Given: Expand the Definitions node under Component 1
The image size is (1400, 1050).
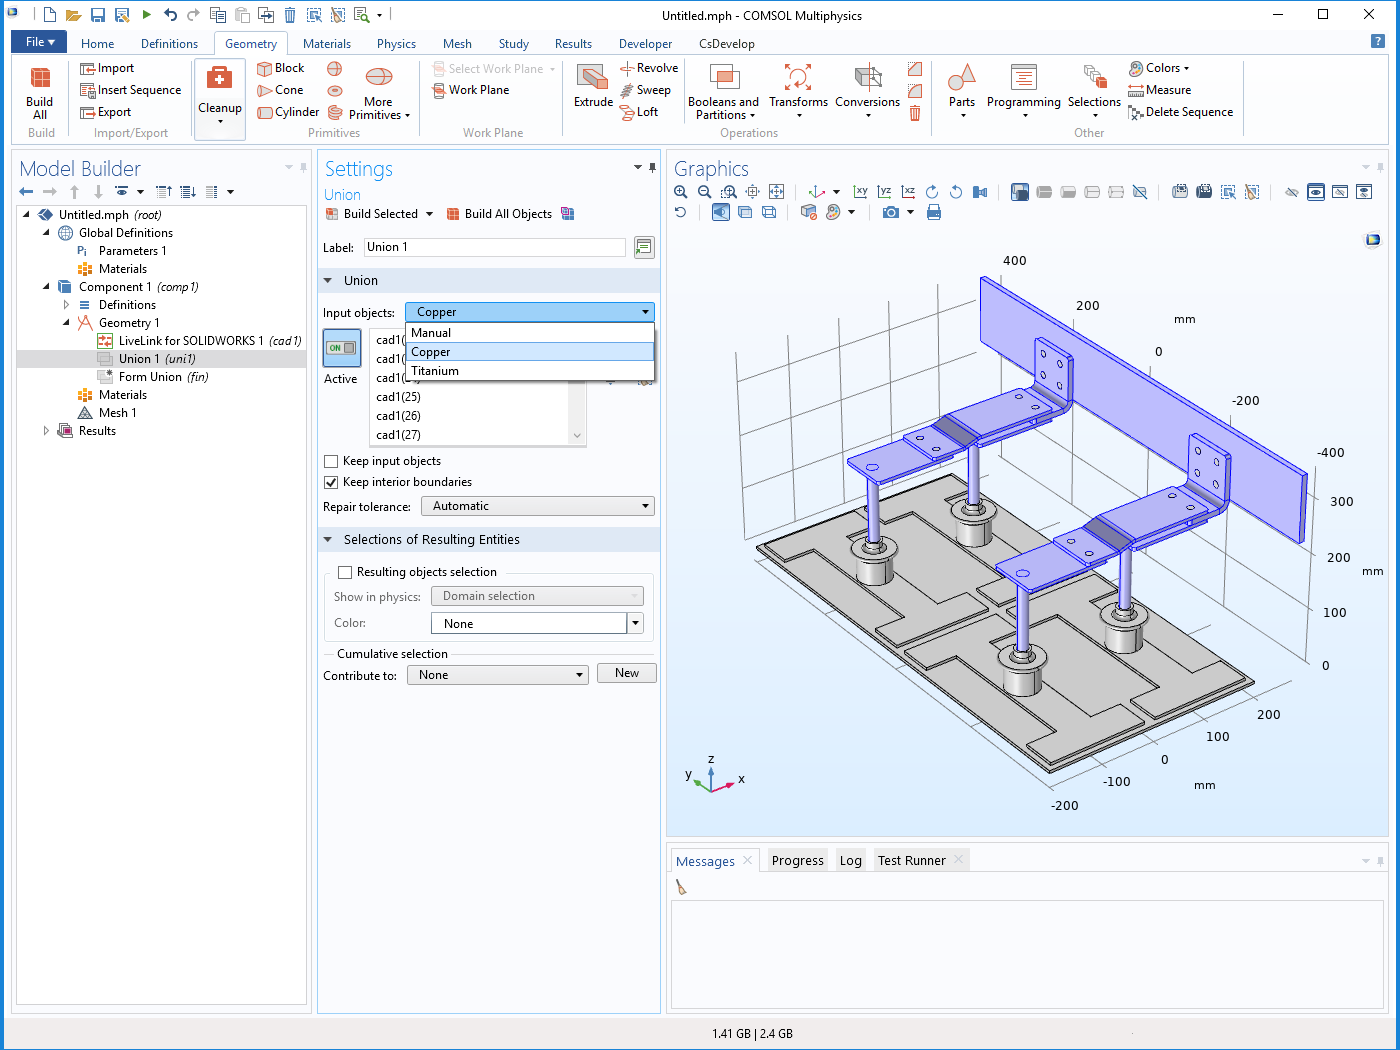Looking at the screenshot, I should [x=66, y=305].
